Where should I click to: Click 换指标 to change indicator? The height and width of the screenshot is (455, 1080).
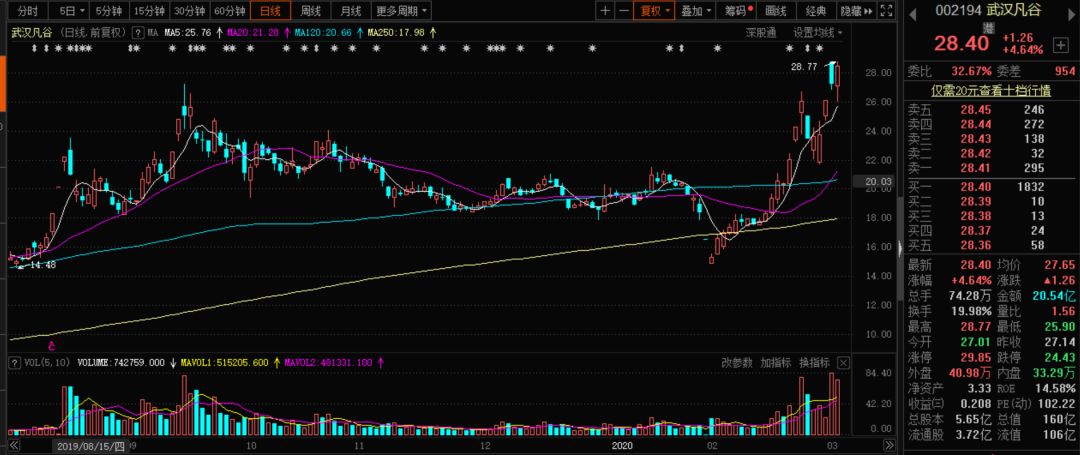[813, 363]
